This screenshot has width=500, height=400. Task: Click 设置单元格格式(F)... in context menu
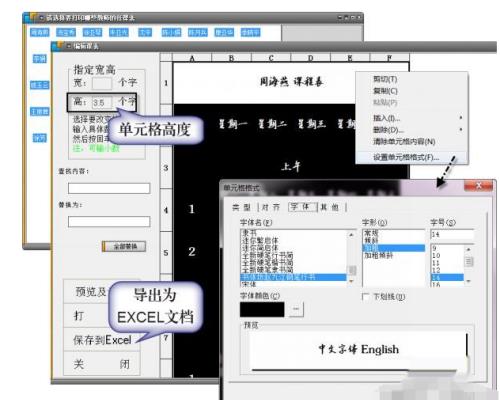(406, 157)
